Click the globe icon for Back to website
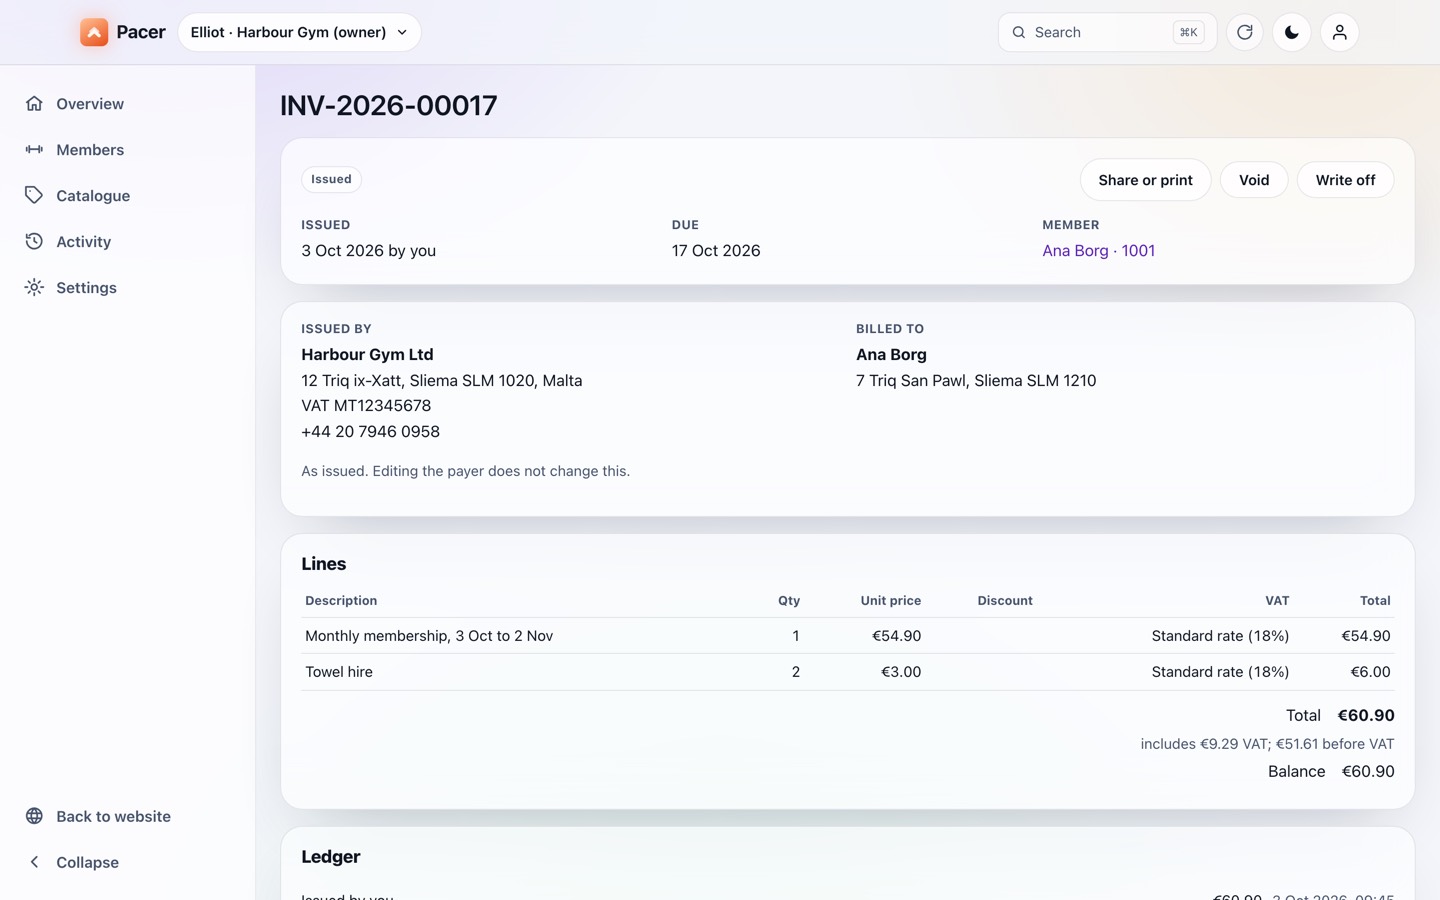 (34, 816)
